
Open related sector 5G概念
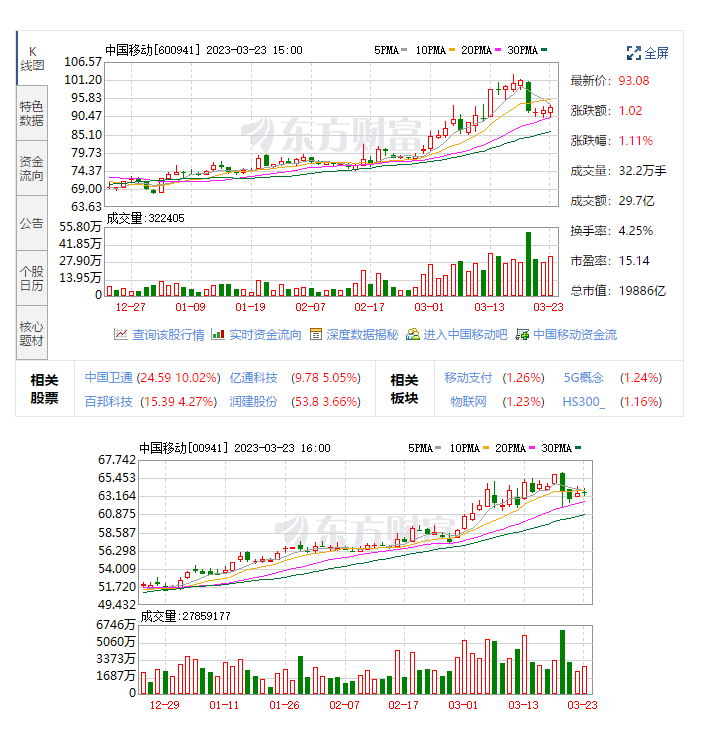coord(584,378)
